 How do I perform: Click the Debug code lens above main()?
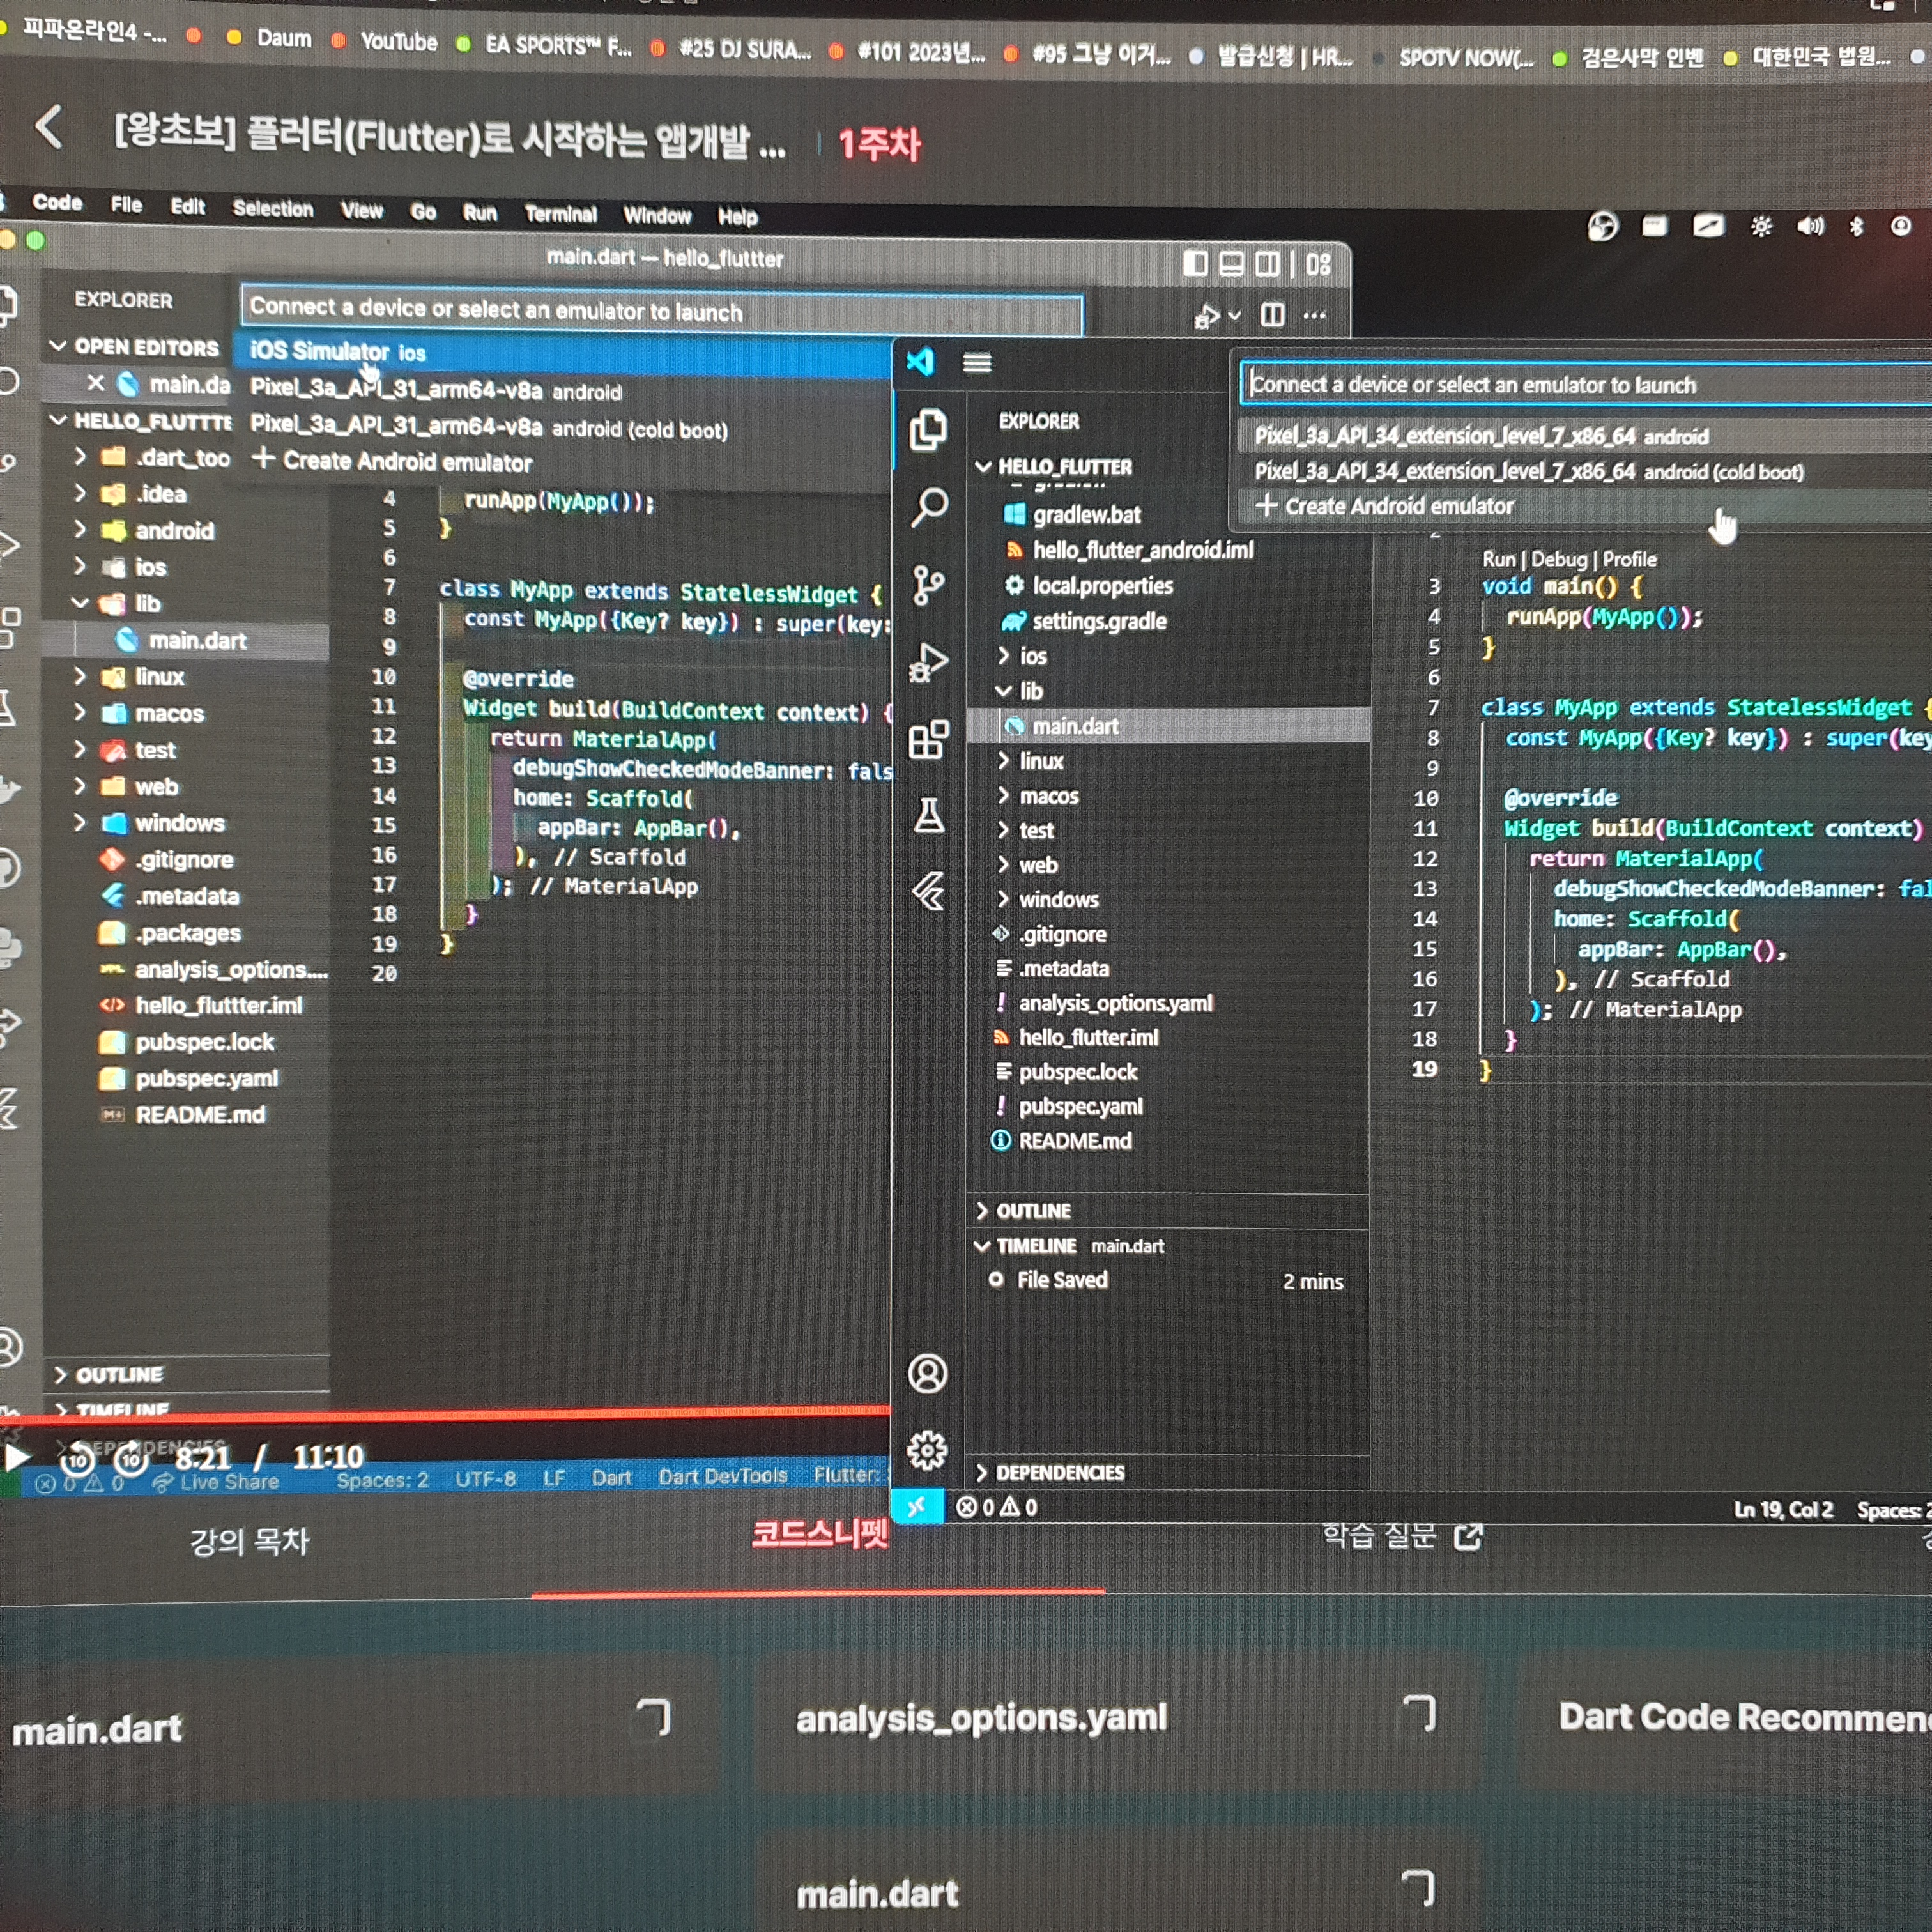[x=1559, y=559]
